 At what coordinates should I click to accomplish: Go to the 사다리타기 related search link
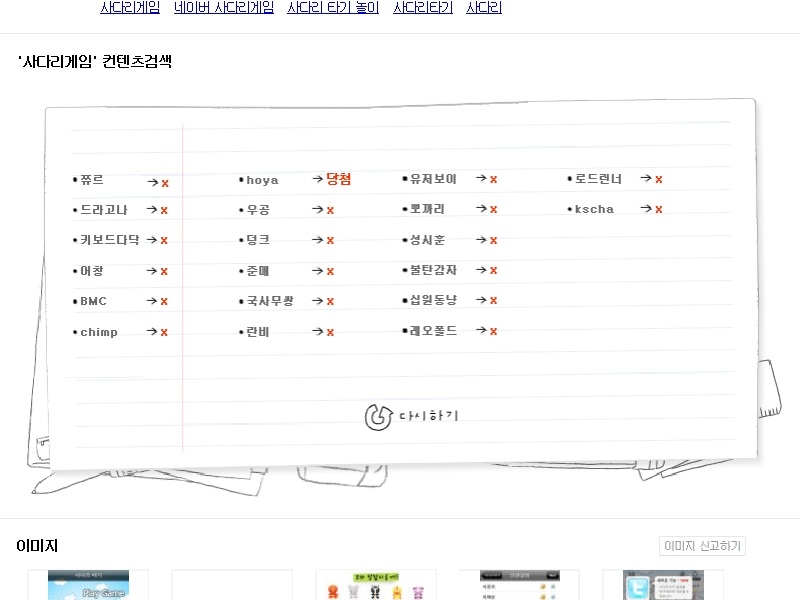pyautogui.click(x=423, y=7)
